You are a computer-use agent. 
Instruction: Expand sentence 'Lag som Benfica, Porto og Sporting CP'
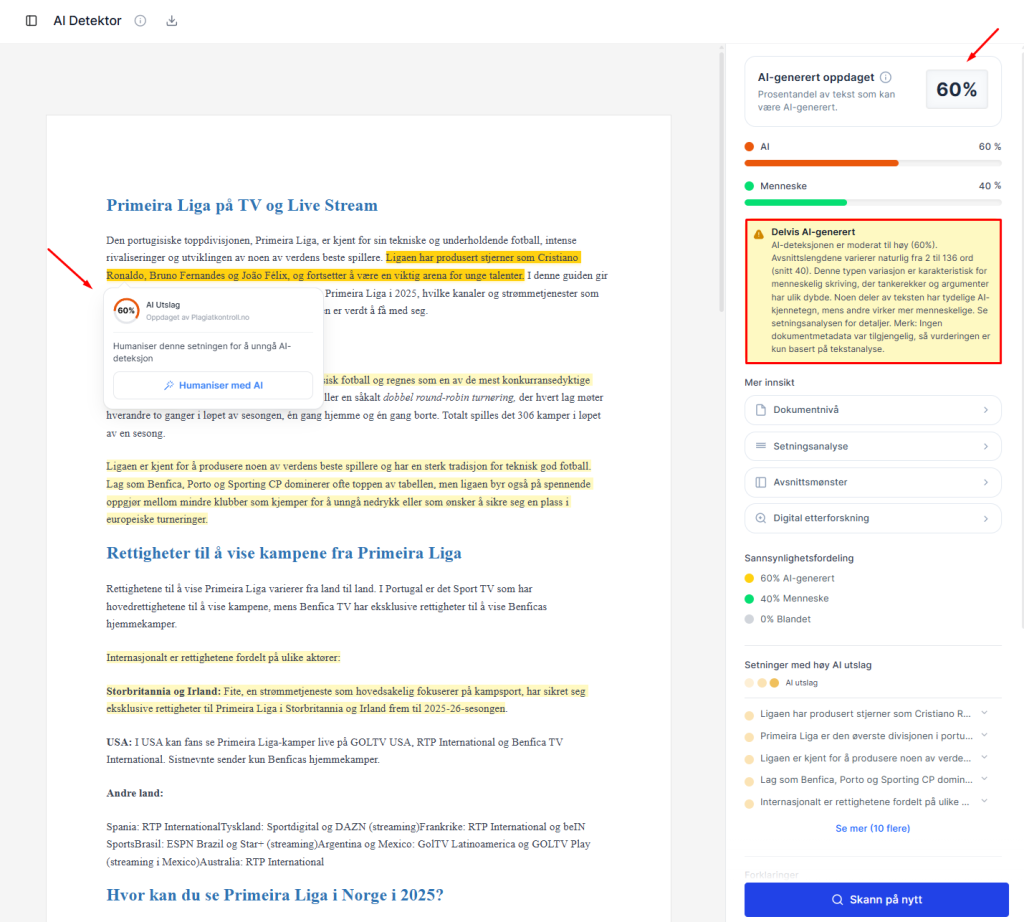(984, 779)
